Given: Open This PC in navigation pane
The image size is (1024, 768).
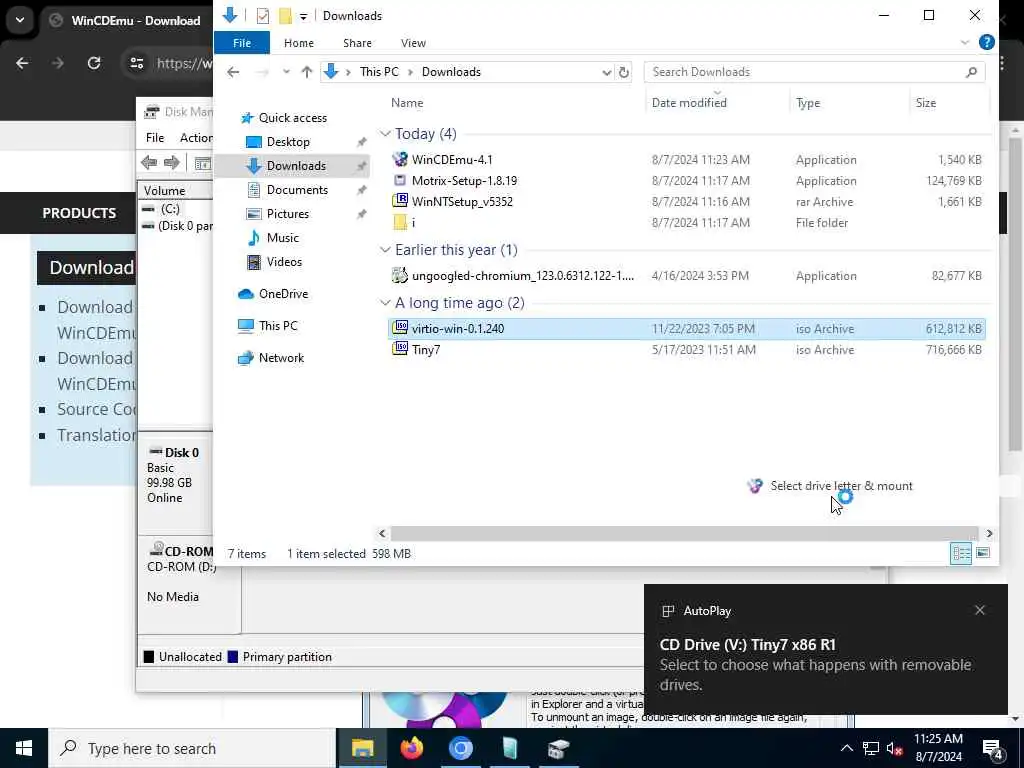Looking at the screenshot, I should tap(278, 325).
